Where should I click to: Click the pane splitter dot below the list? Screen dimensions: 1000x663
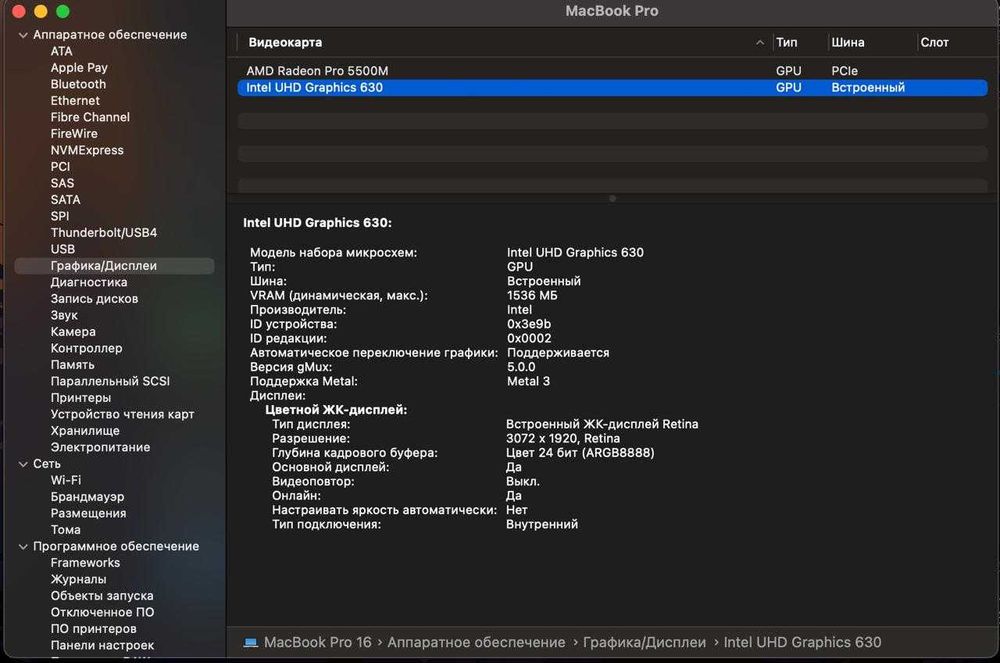coord(612,199)
